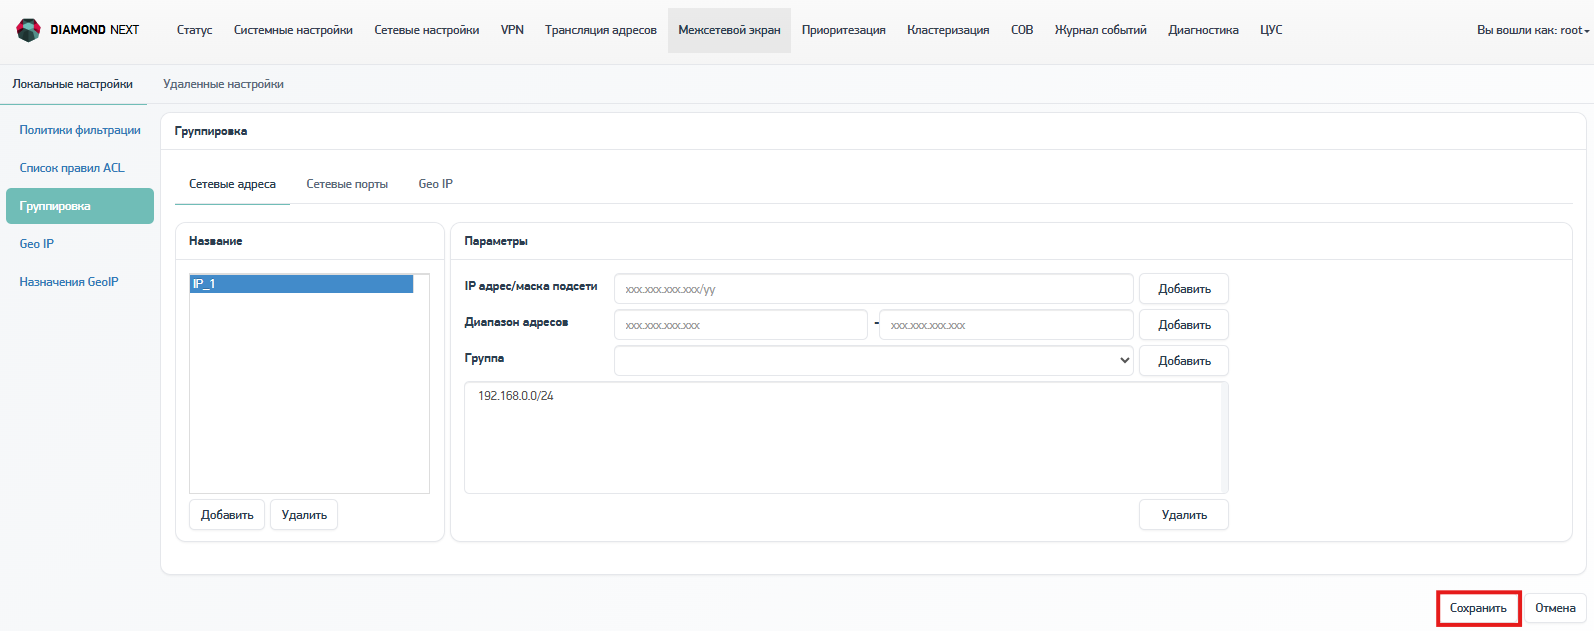Open the Кластеризация menu
1594x631 pixels.
[948, 30]
